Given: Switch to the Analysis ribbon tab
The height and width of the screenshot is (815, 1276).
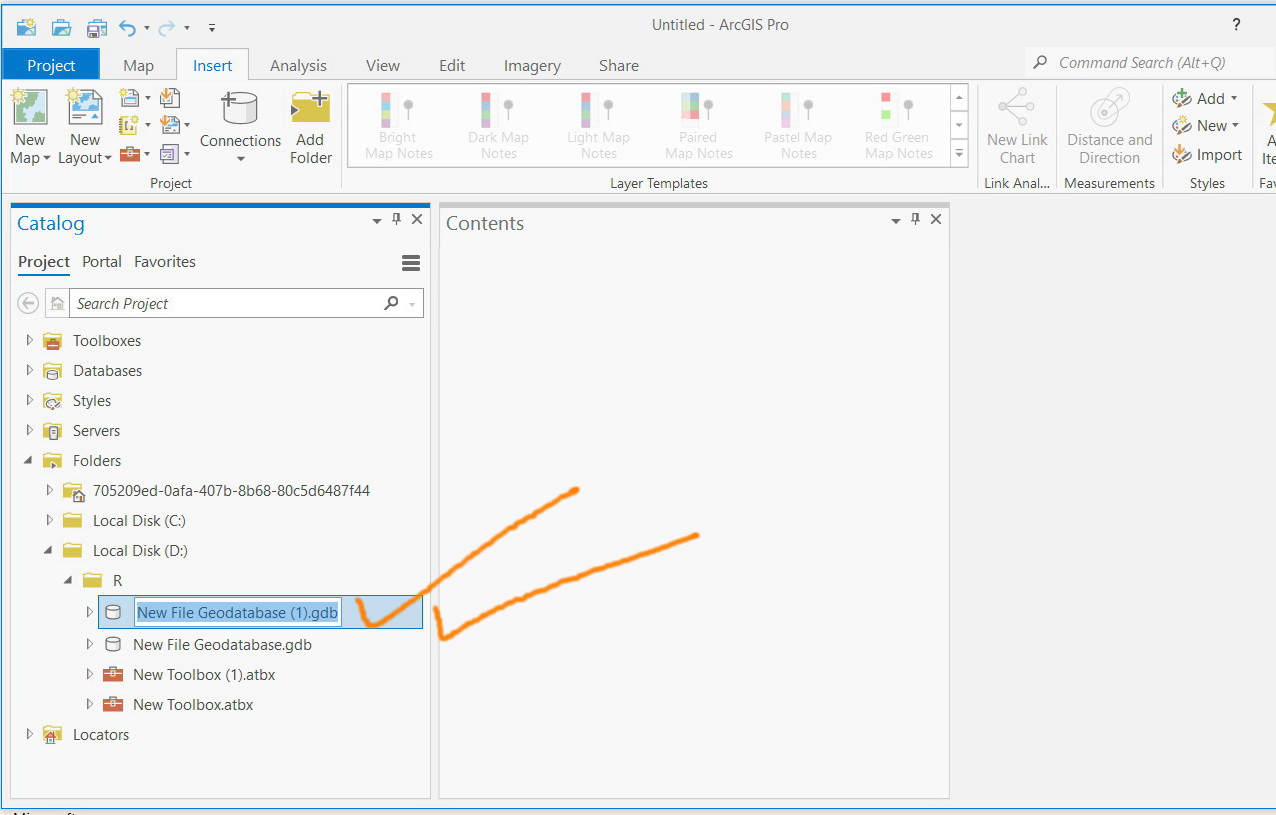Looking at the screenshot, I should click(298, 65).
